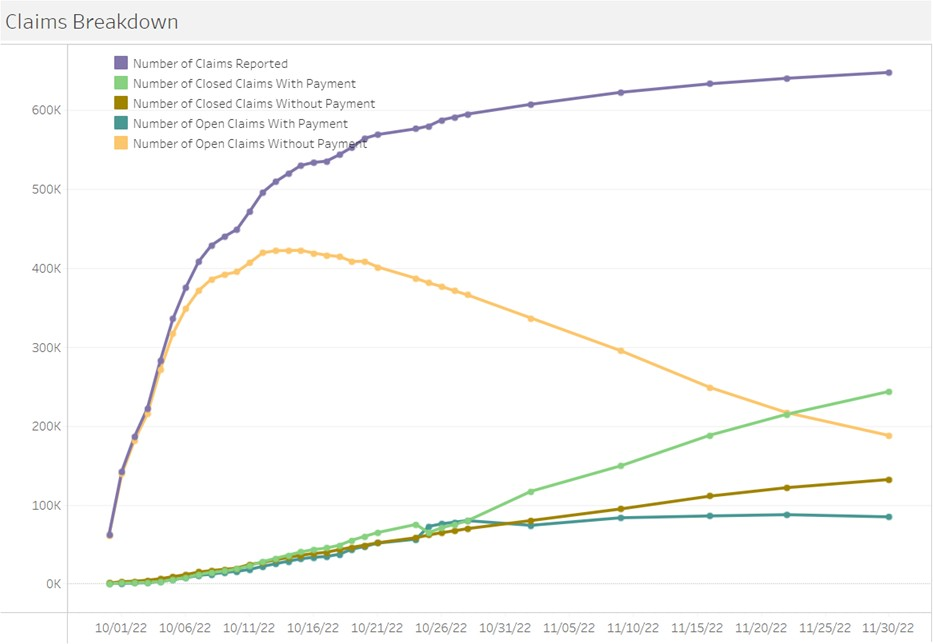Screen dimensions: 933x644
Task: Click the first purple data point near 60K
Action: (x=110, y=535)
